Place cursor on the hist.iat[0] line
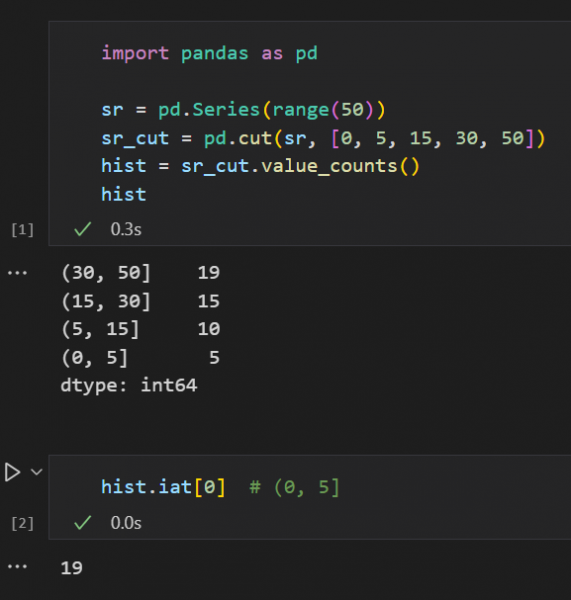Screen dimensions: 571x600 (220, 488)
